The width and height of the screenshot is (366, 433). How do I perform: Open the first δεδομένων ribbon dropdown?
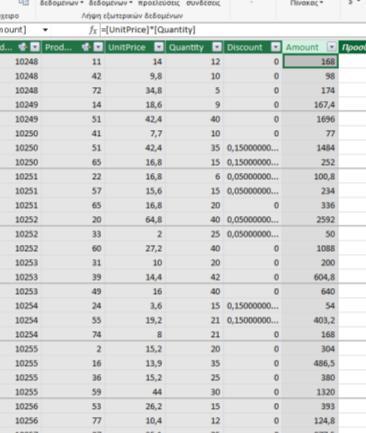62,3
